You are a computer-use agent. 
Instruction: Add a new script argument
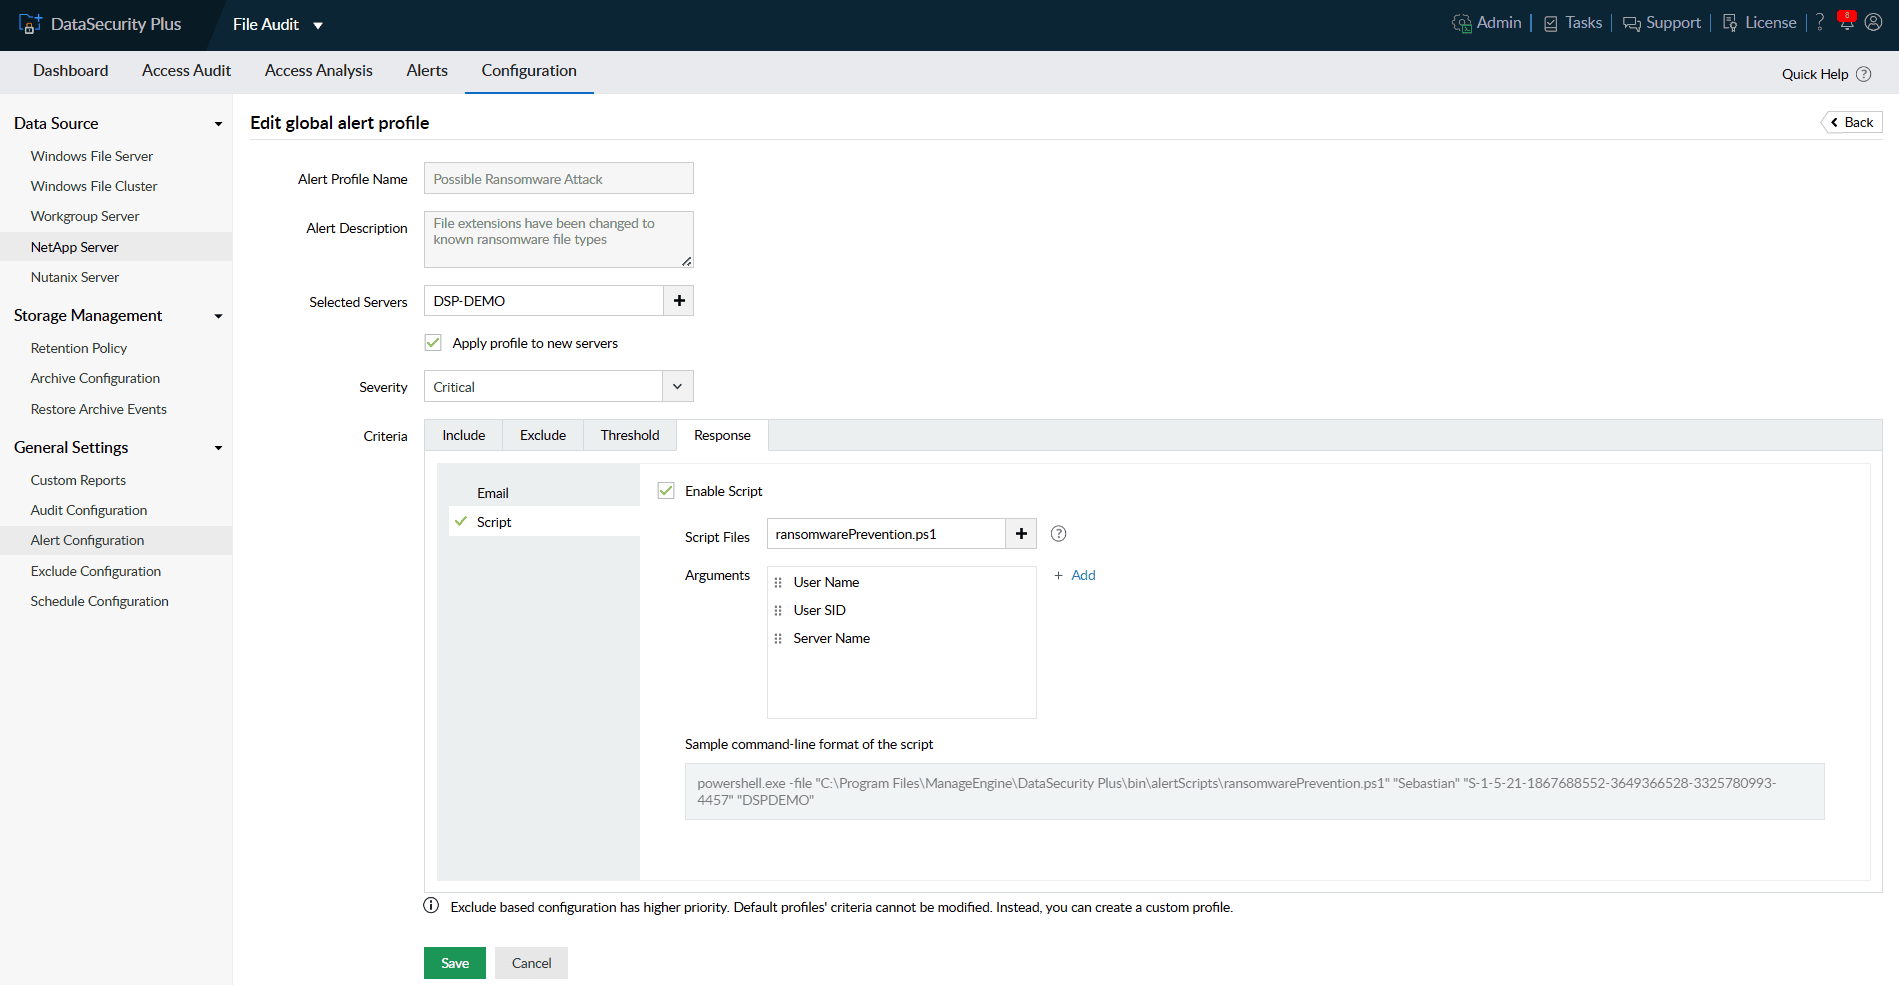point(1075,575)
